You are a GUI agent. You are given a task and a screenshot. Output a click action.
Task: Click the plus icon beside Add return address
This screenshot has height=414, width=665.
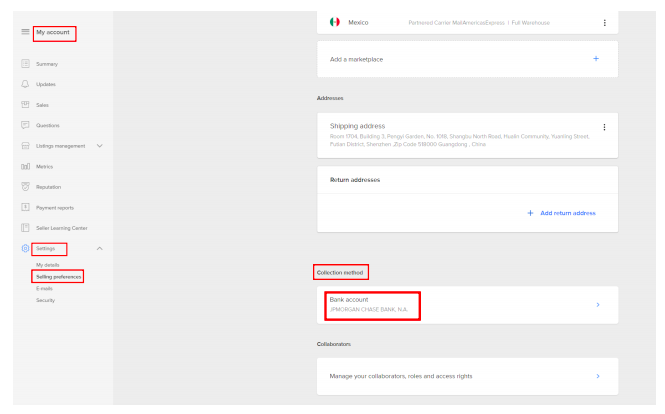[x=530, y=213]
